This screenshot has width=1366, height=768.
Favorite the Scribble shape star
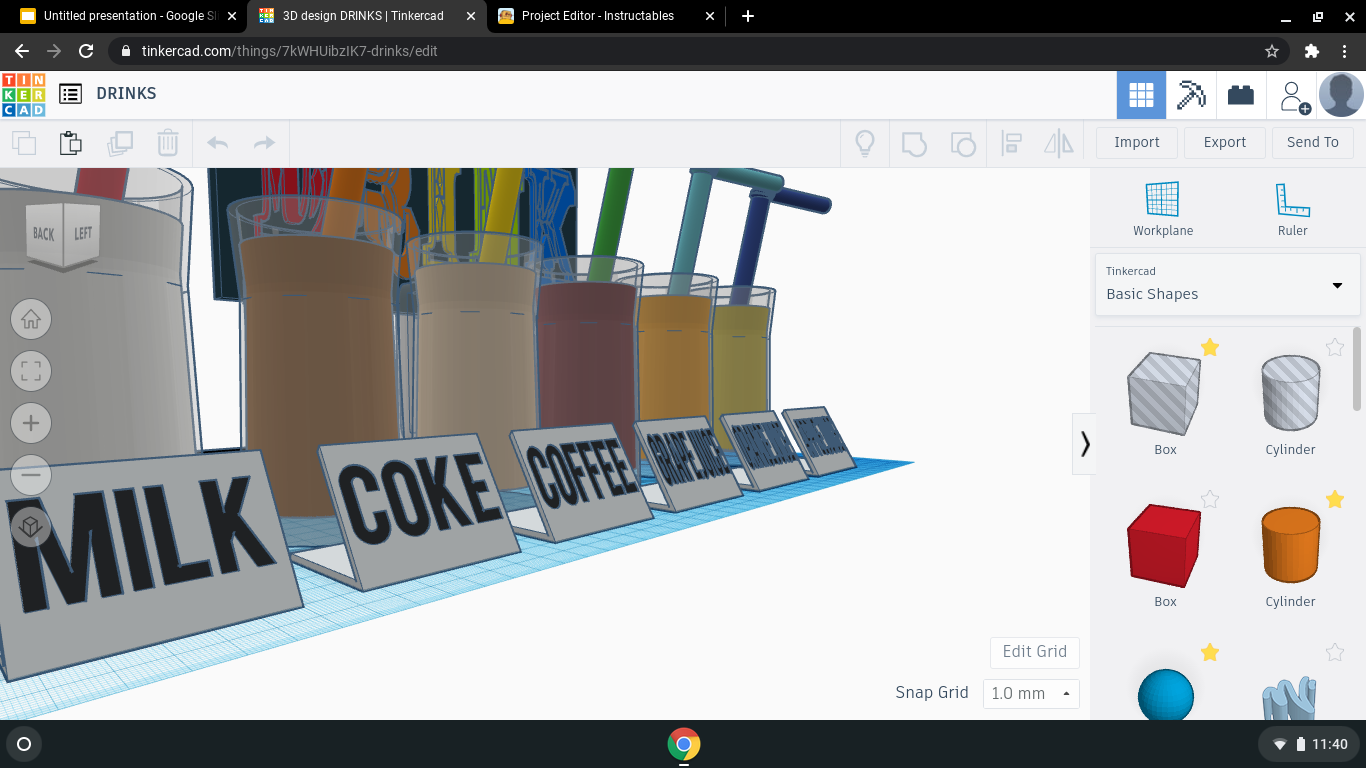[1335, 652]
